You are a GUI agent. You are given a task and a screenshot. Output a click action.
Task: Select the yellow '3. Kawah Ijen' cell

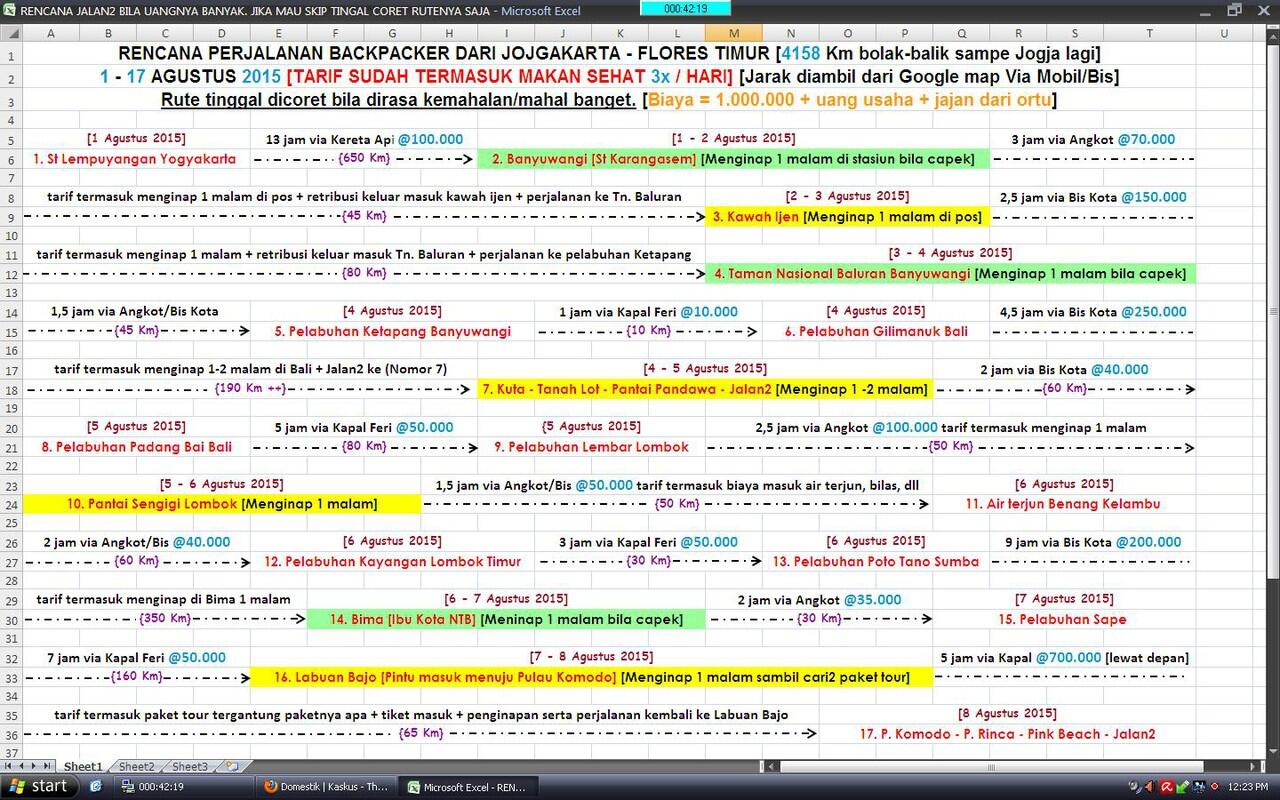tap(847, 217)
